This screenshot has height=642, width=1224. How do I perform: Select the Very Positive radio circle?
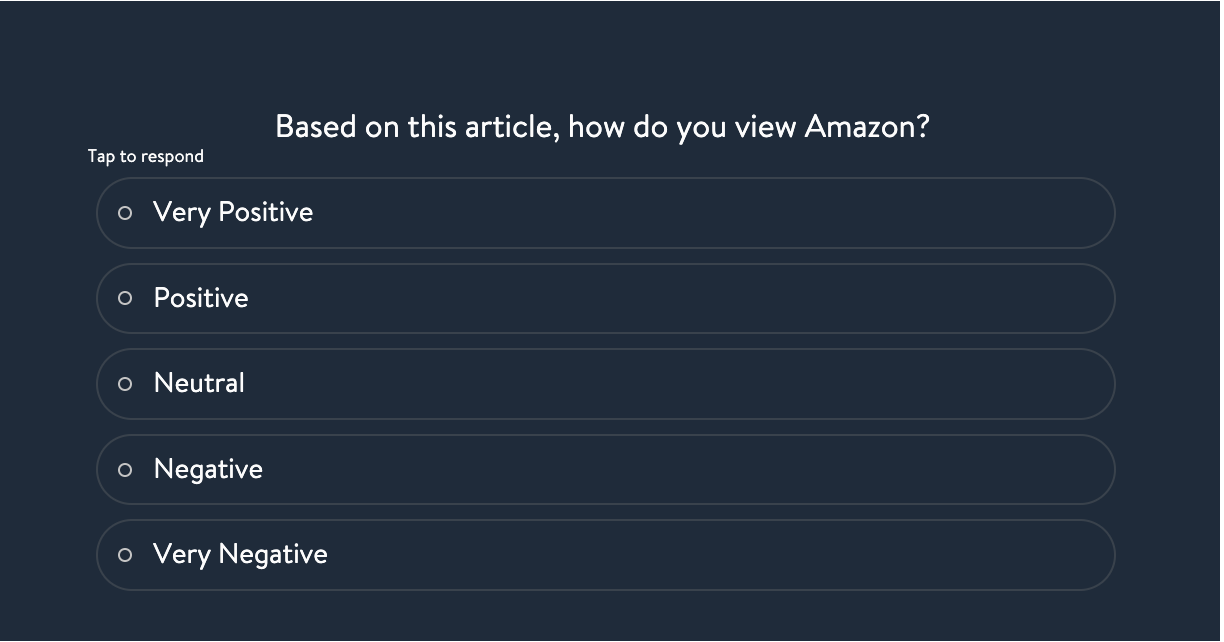(125, 212)
